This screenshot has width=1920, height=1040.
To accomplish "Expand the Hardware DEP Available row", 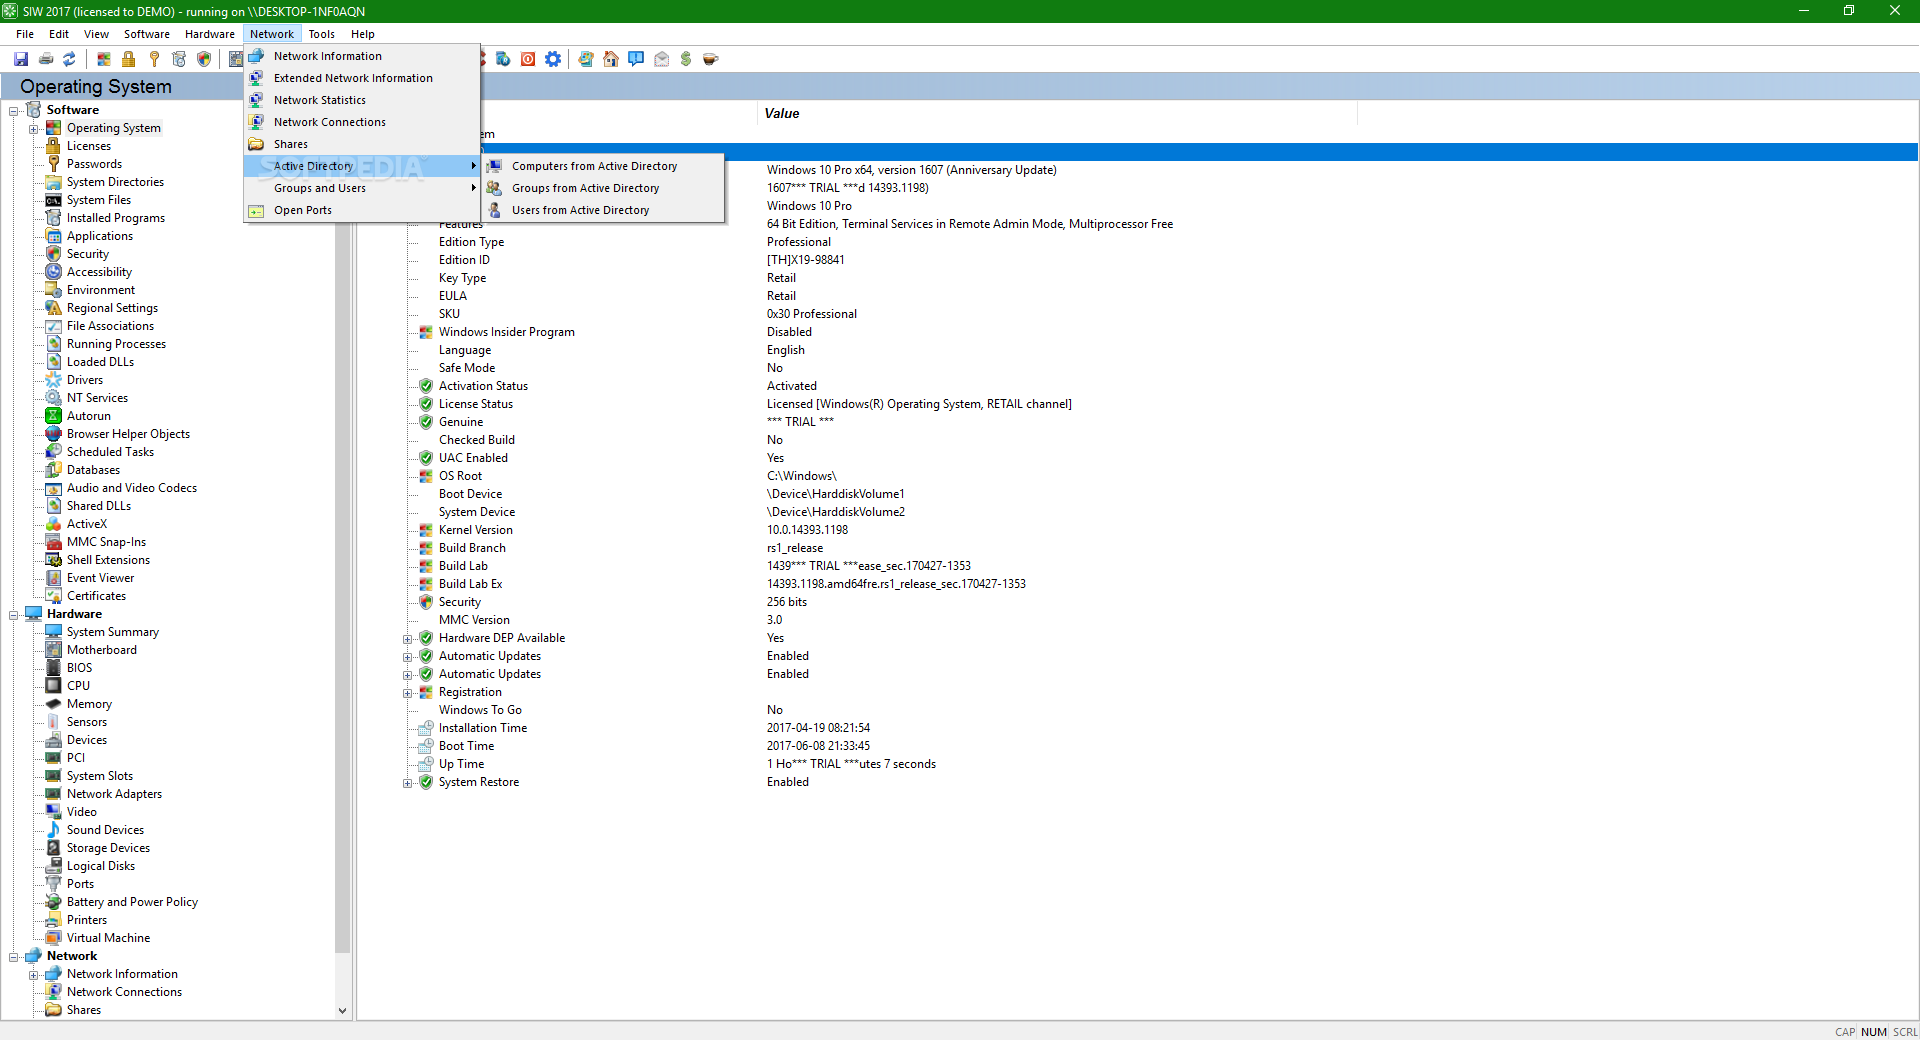I will pyautogui.click(x=407, y=639).
